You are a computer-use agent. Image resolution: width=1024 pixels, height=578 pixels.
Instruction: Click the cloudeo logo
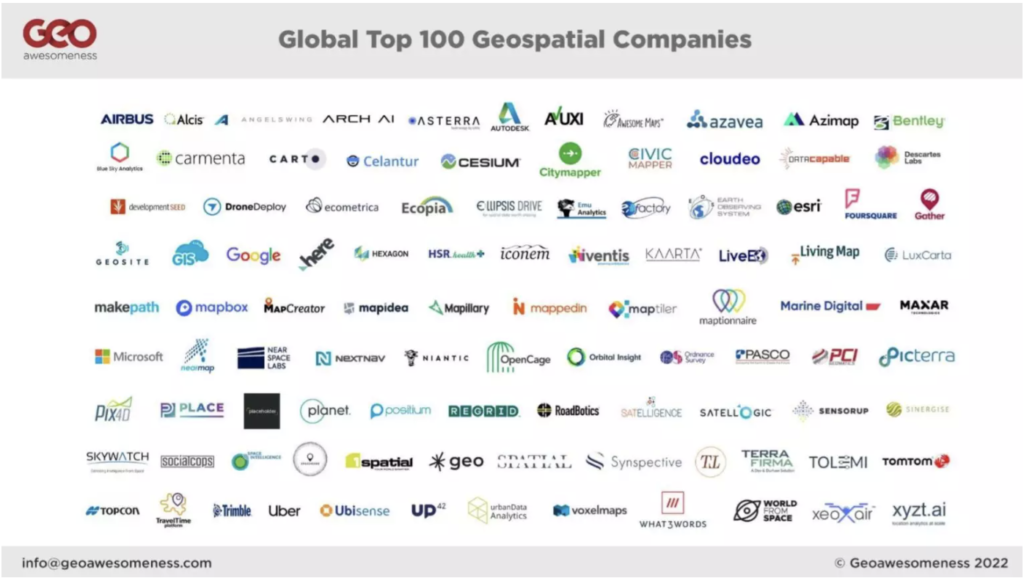[x=729, y=159]
